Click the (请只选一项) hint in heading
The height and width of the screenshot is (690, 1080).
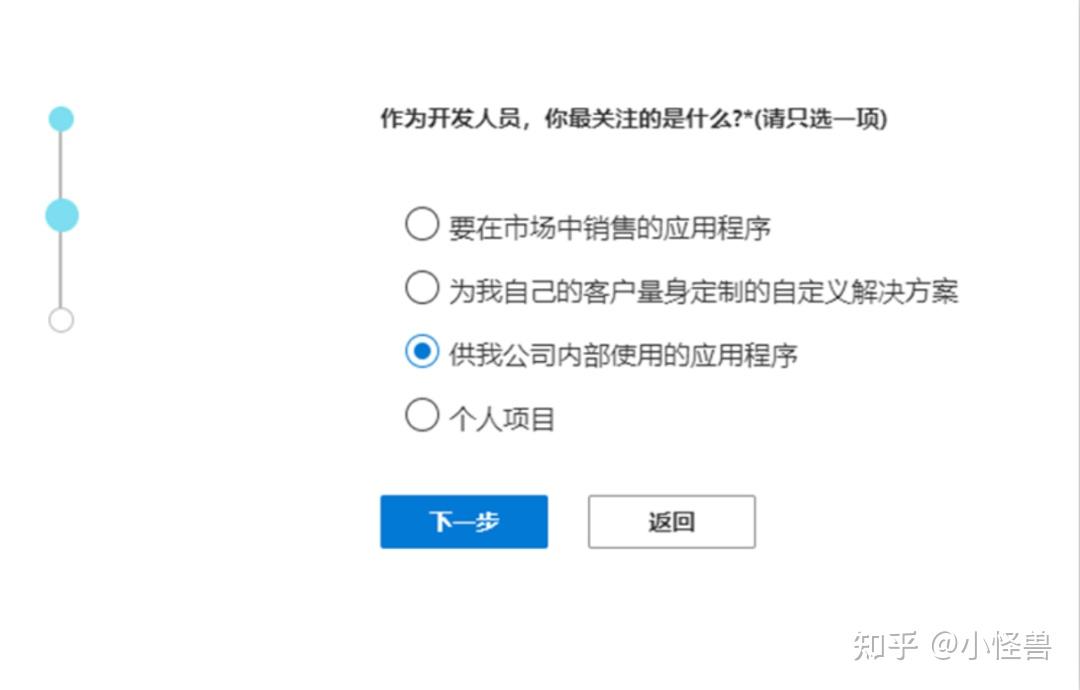coord(820,119)
